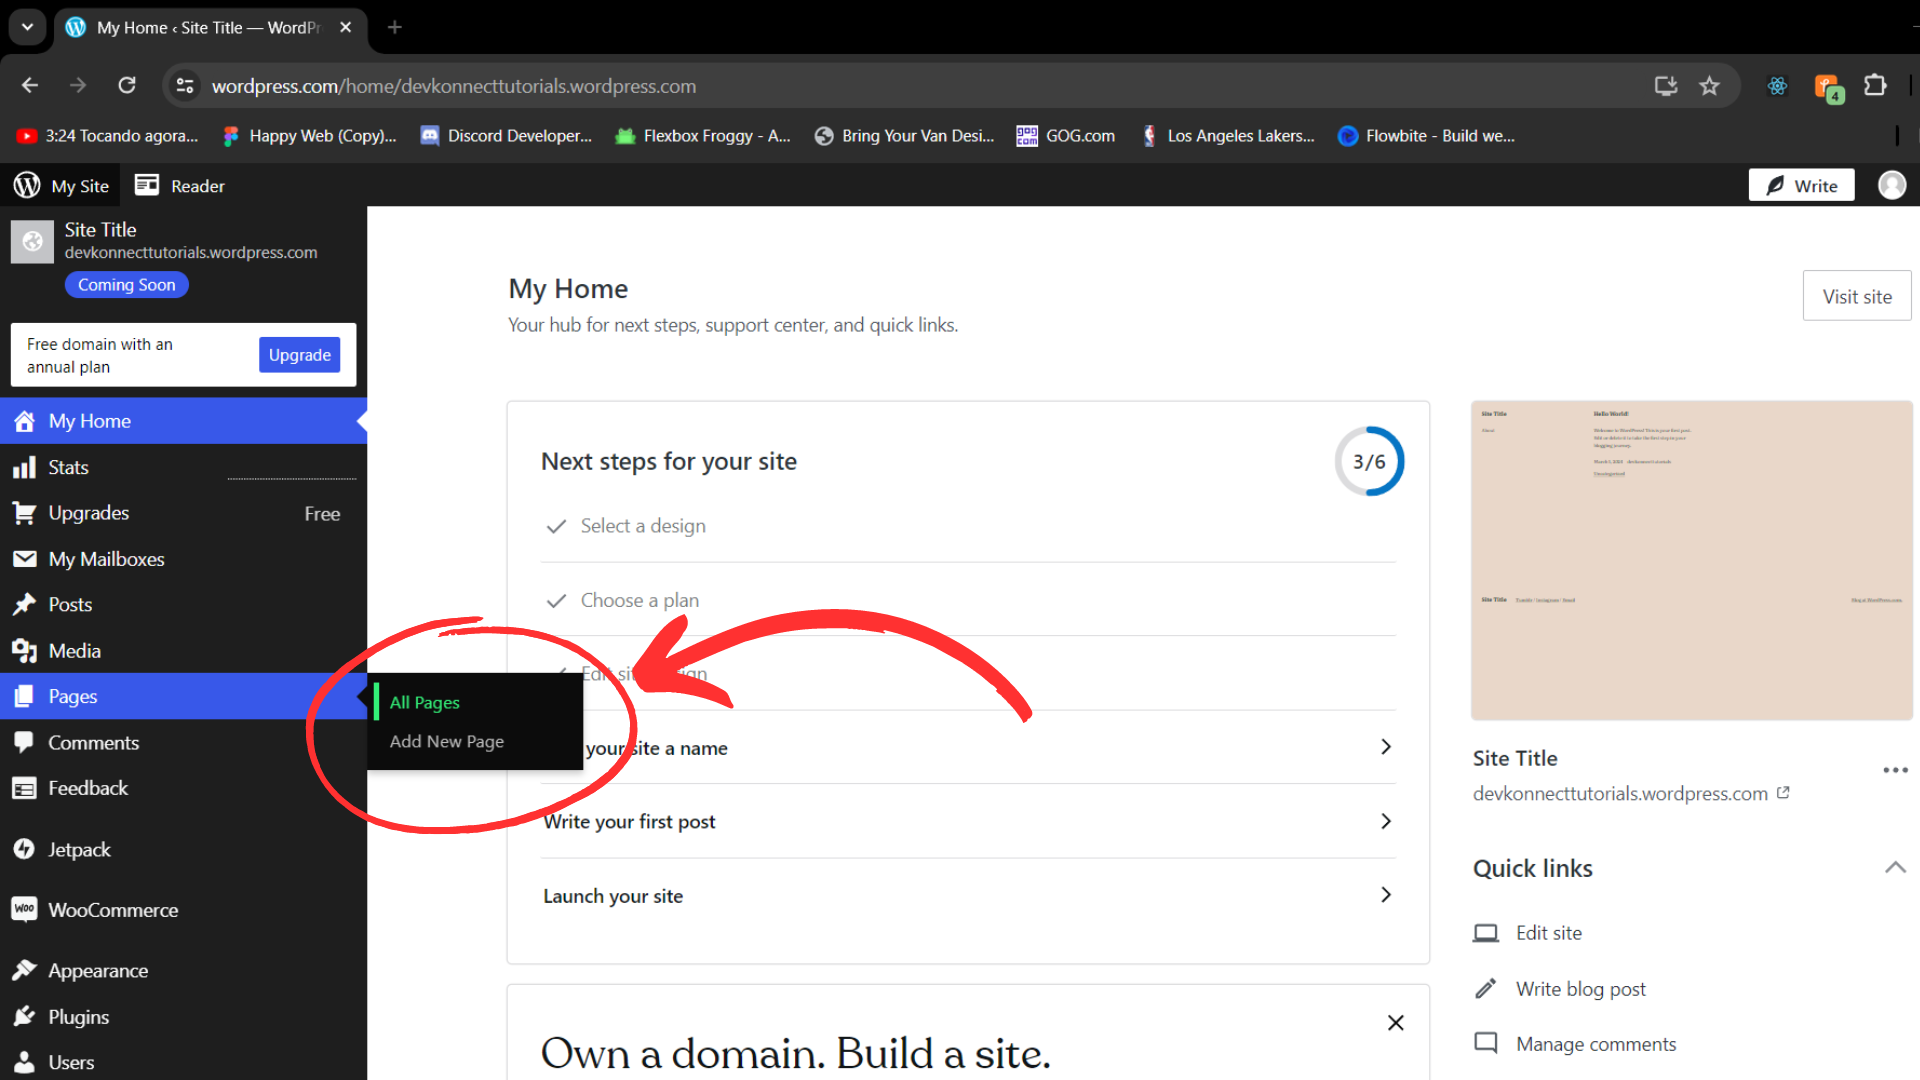
Task: Open the Edit site quick link
Action: [1548, 932]
